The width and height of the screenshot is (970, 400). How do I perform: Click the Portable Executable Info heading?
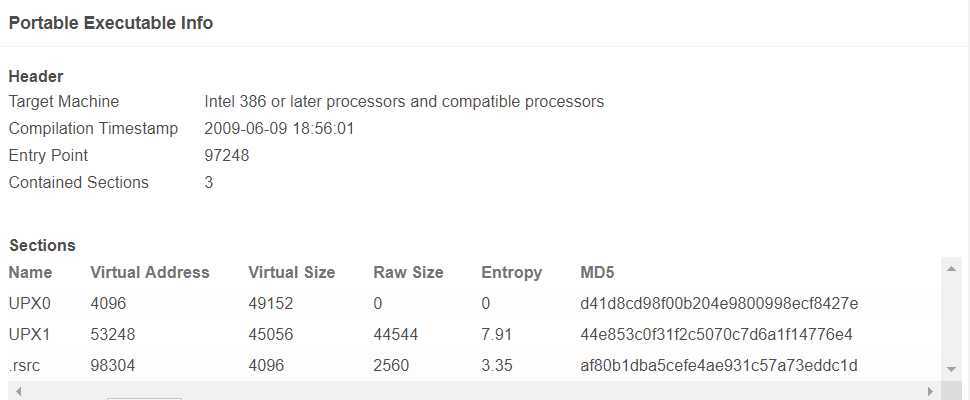click(x=111, y=23)
